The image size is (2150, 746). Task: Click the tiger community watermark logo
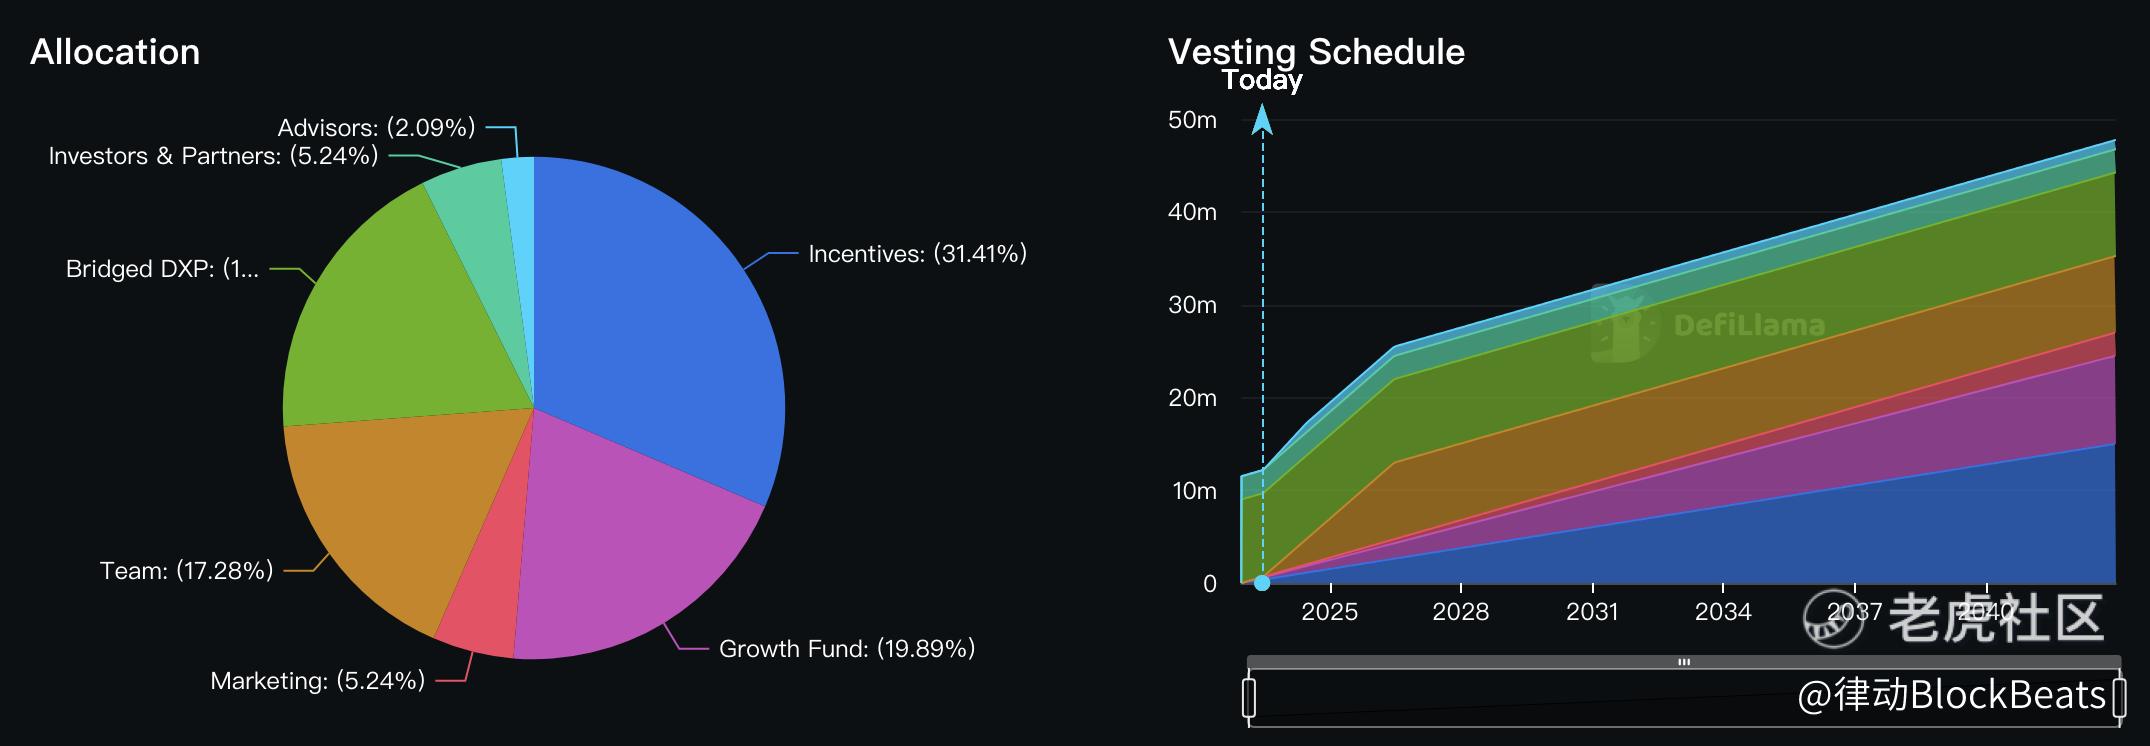point(1833,618)
